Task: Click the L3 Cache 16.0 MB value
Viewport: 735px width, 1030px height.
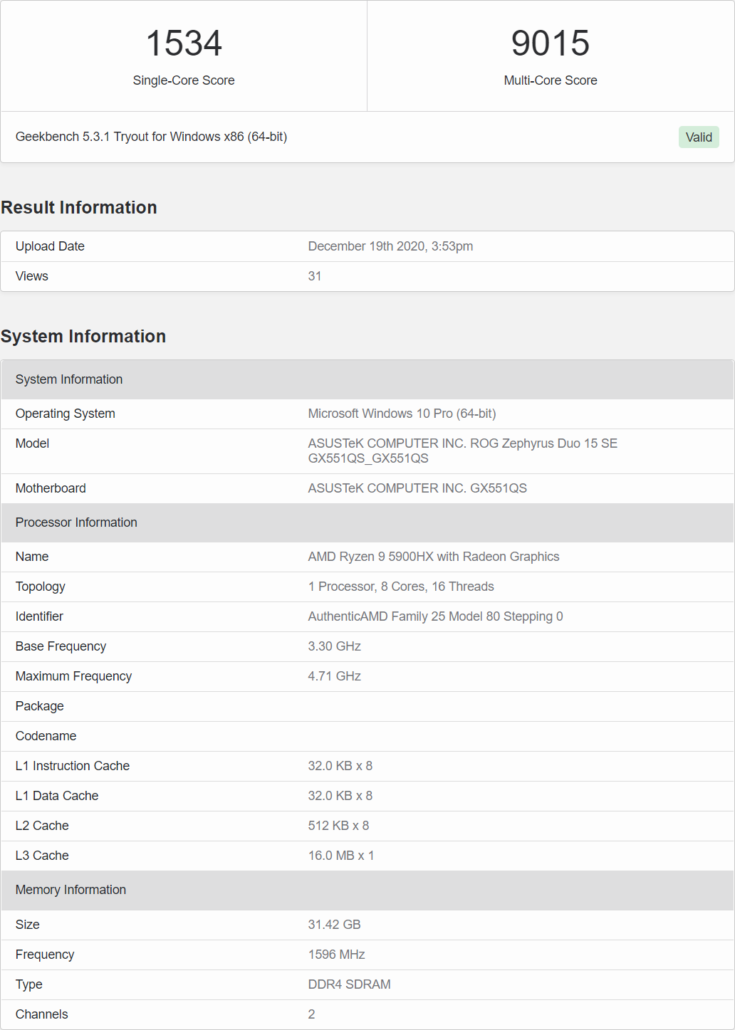Action: tap(341, 855)
